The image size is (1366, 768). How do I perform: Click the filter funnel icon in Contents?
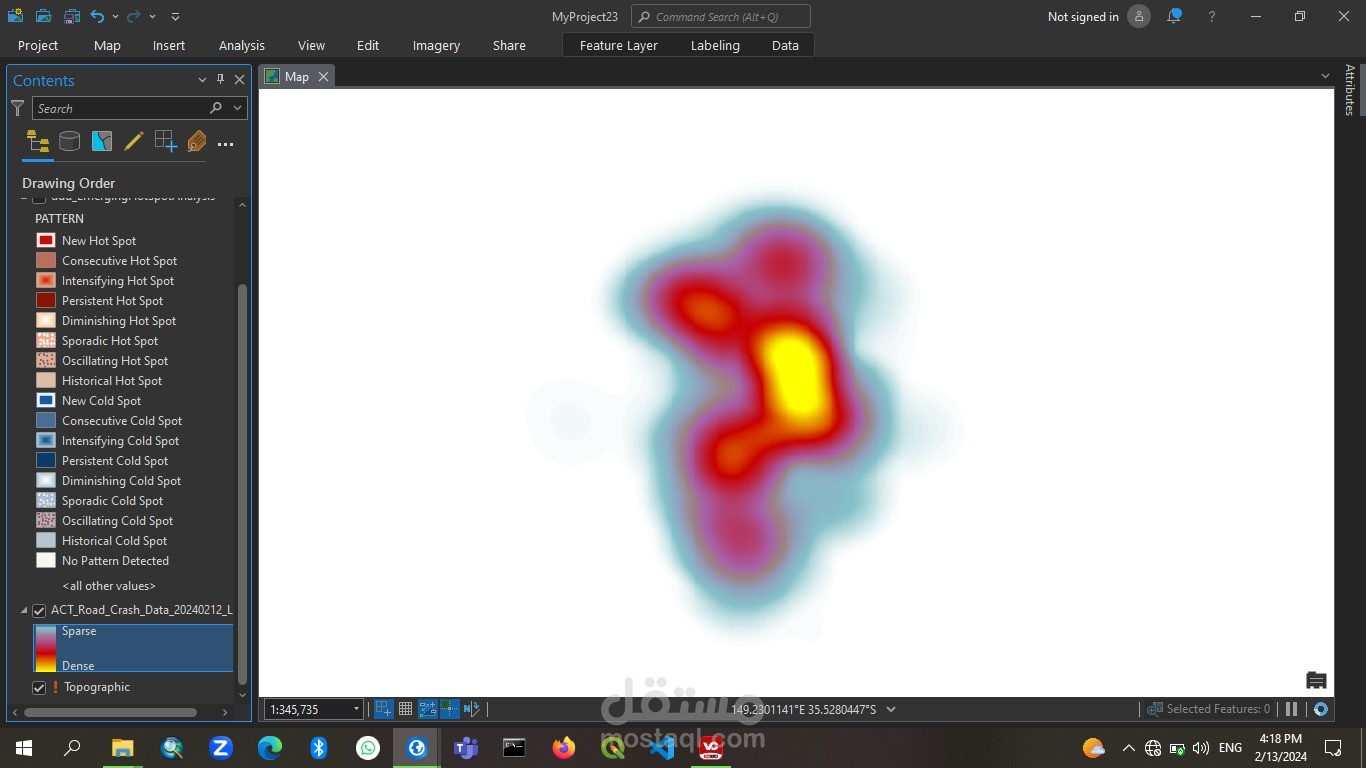tap(17, 108)
